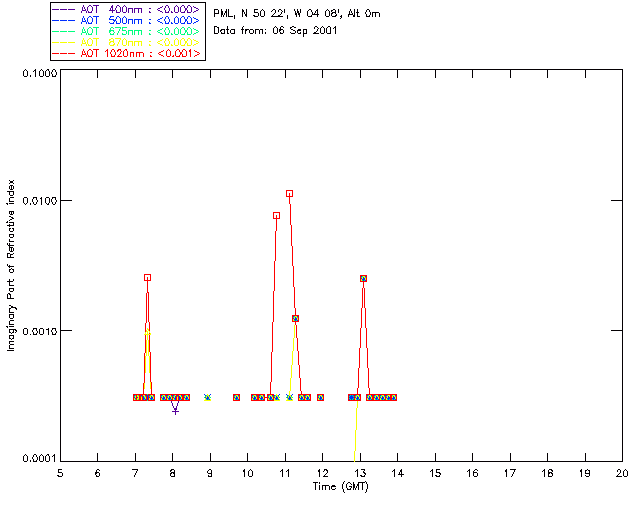
Task: Click the x-axis tick label 10
Action: [247, 473]
